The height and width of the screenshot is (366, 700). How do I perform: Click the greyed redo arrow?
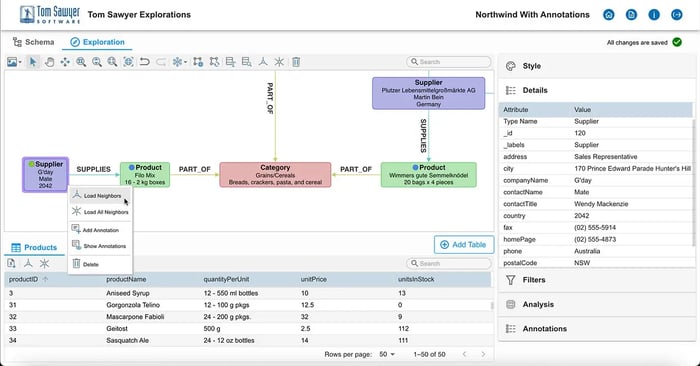click(160, 62)
